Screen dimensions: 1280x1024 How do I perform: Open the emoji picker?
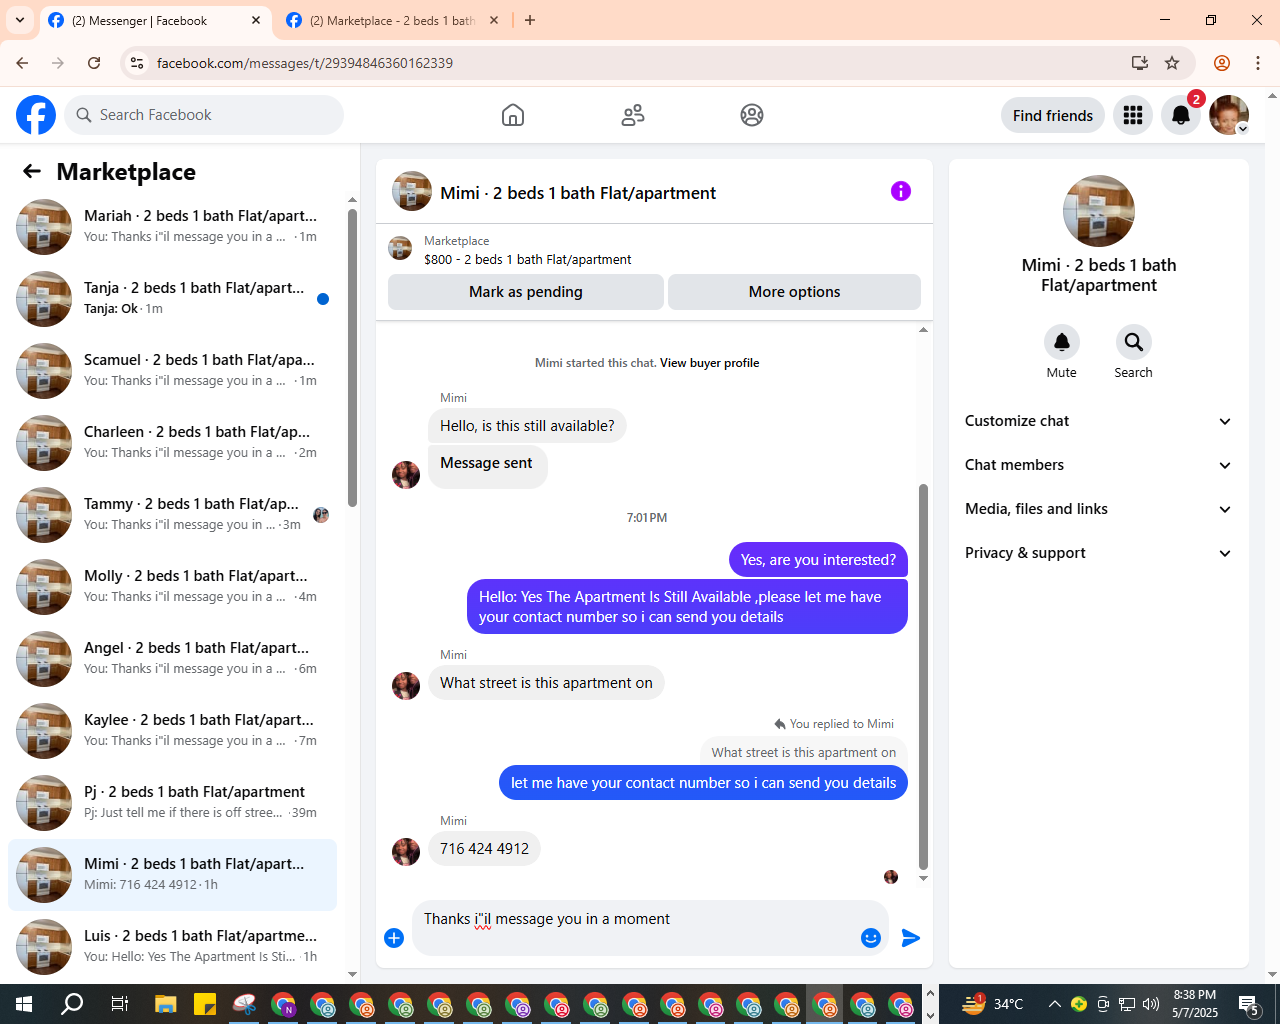871,938
